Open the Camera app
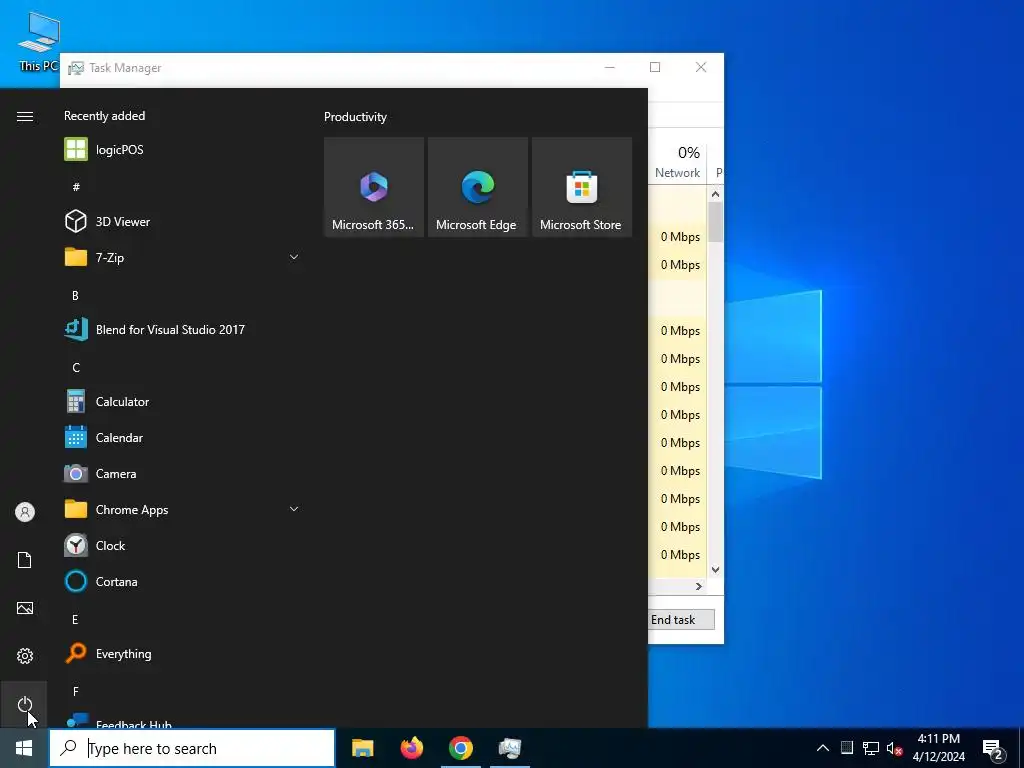1024x768 pixels. pyautogui.click(x=183, y=473)
